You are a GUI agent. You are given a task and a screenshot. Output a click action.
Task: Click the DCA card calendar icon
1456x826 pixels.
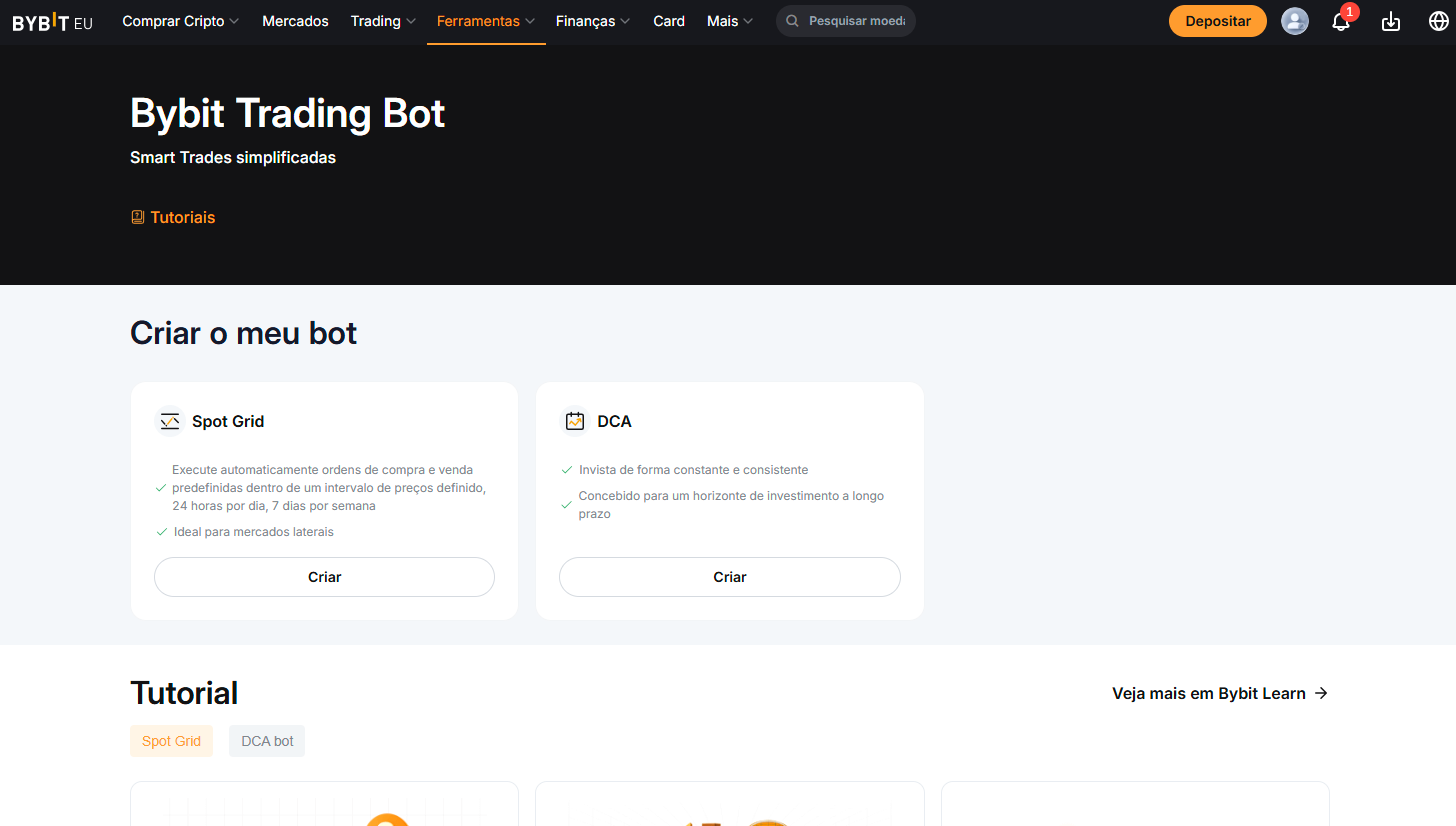coord(574,421)
